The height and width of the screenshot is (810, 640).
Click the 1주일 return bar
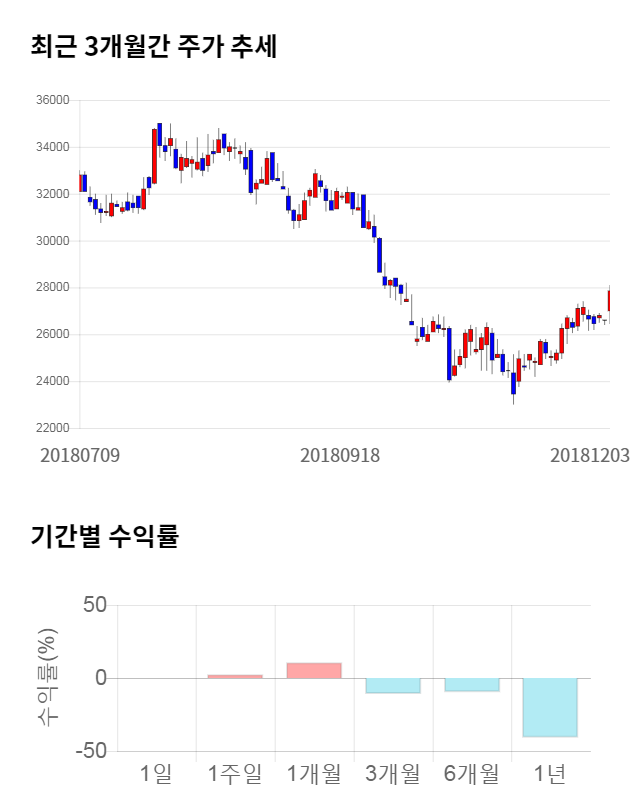[x=235, y=676]
